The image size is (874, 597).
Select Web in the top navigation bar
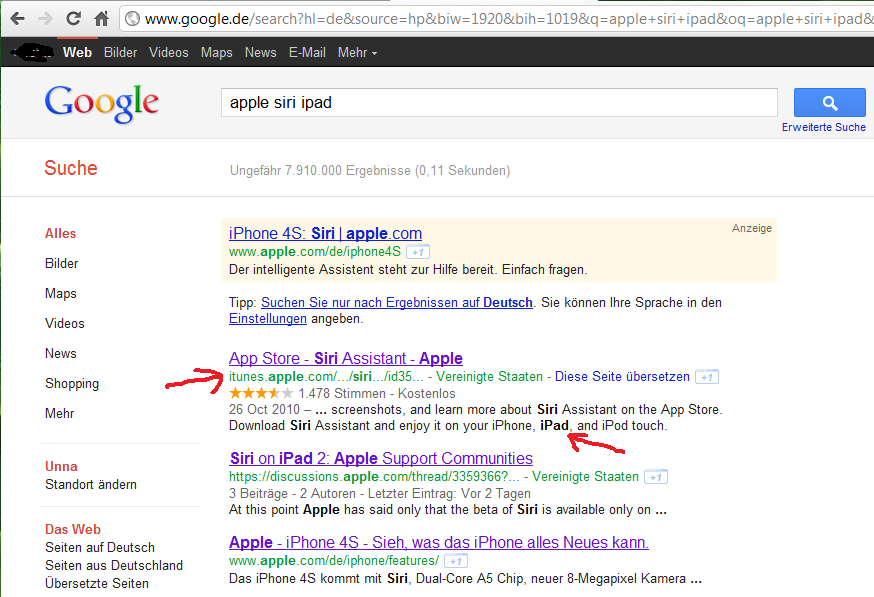(x=77, y=52)
